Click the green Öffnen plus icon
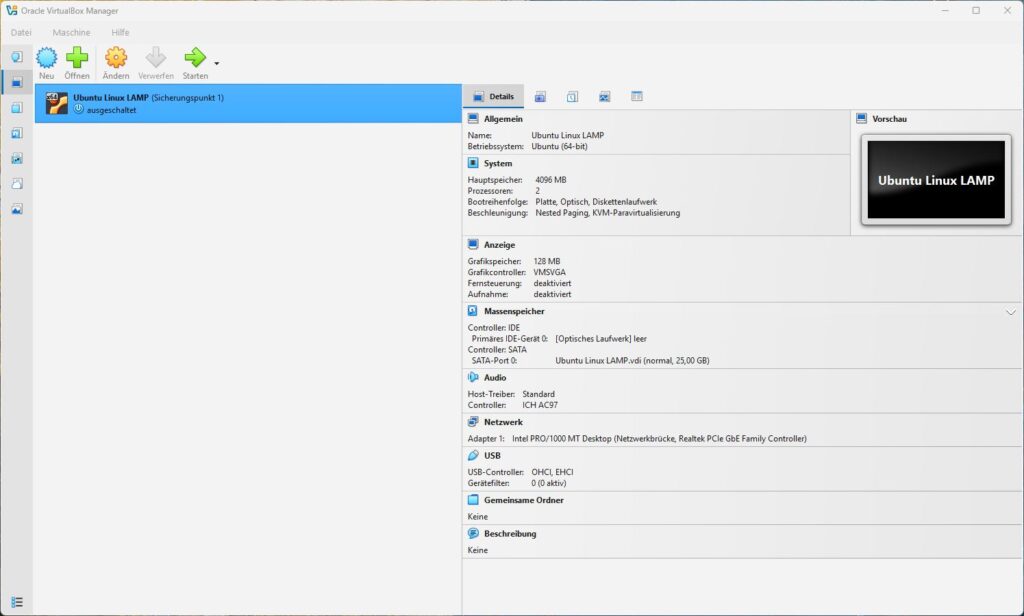The width and height of the screenshot is (1024, 616). point(77,58)
